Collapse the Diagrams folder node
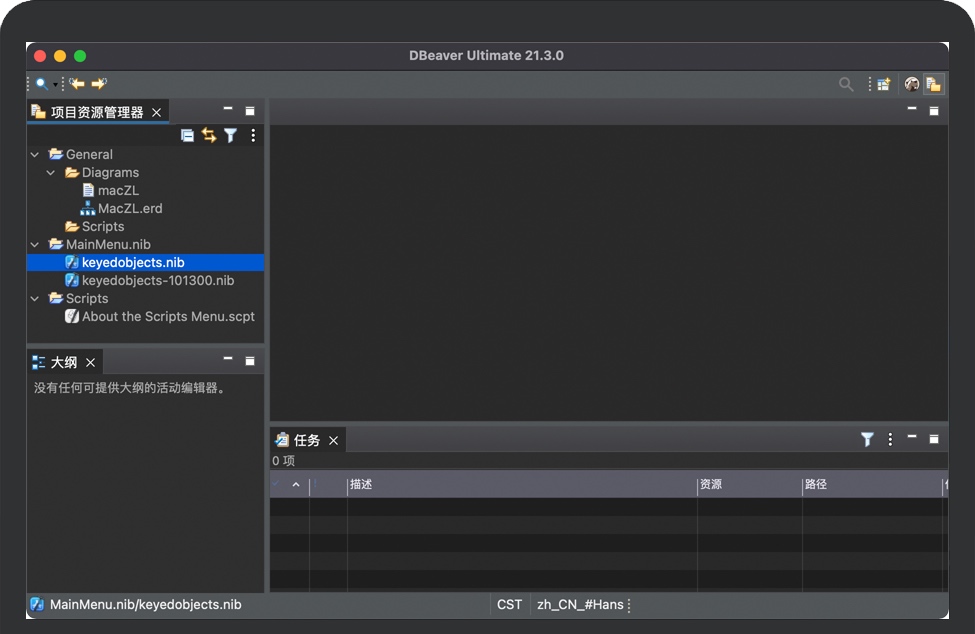This screenshot has width=975, height=634. pos(52,173)
